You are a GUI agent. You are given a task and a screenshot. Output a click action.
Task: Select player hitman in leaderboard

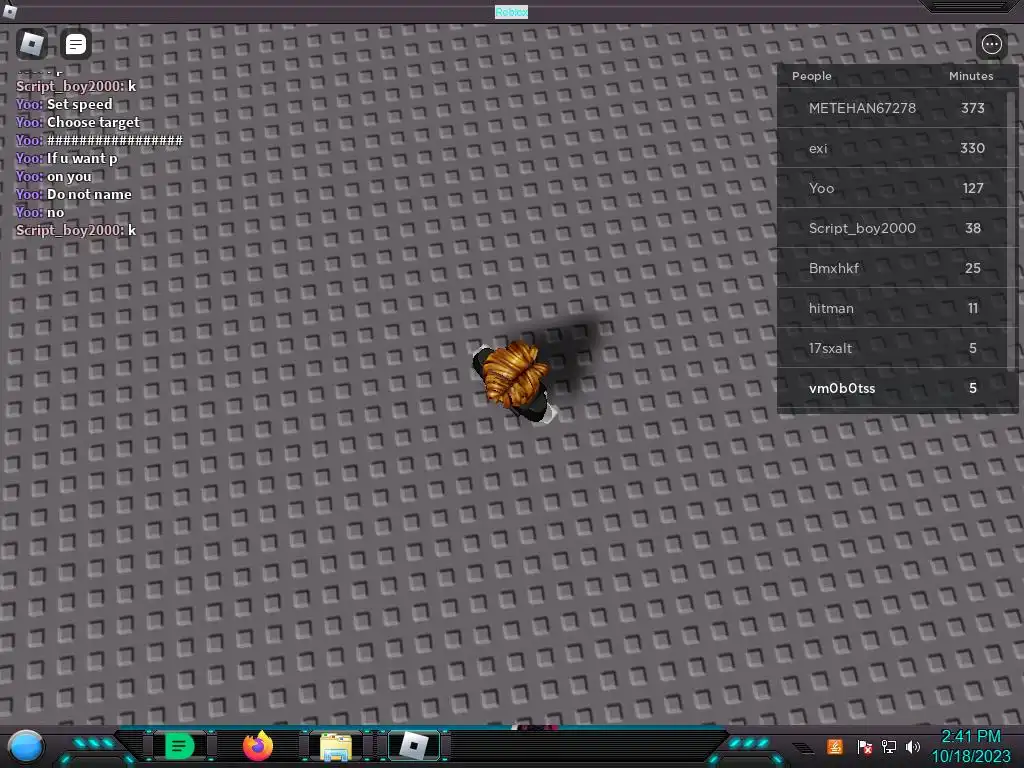(892, 308)
